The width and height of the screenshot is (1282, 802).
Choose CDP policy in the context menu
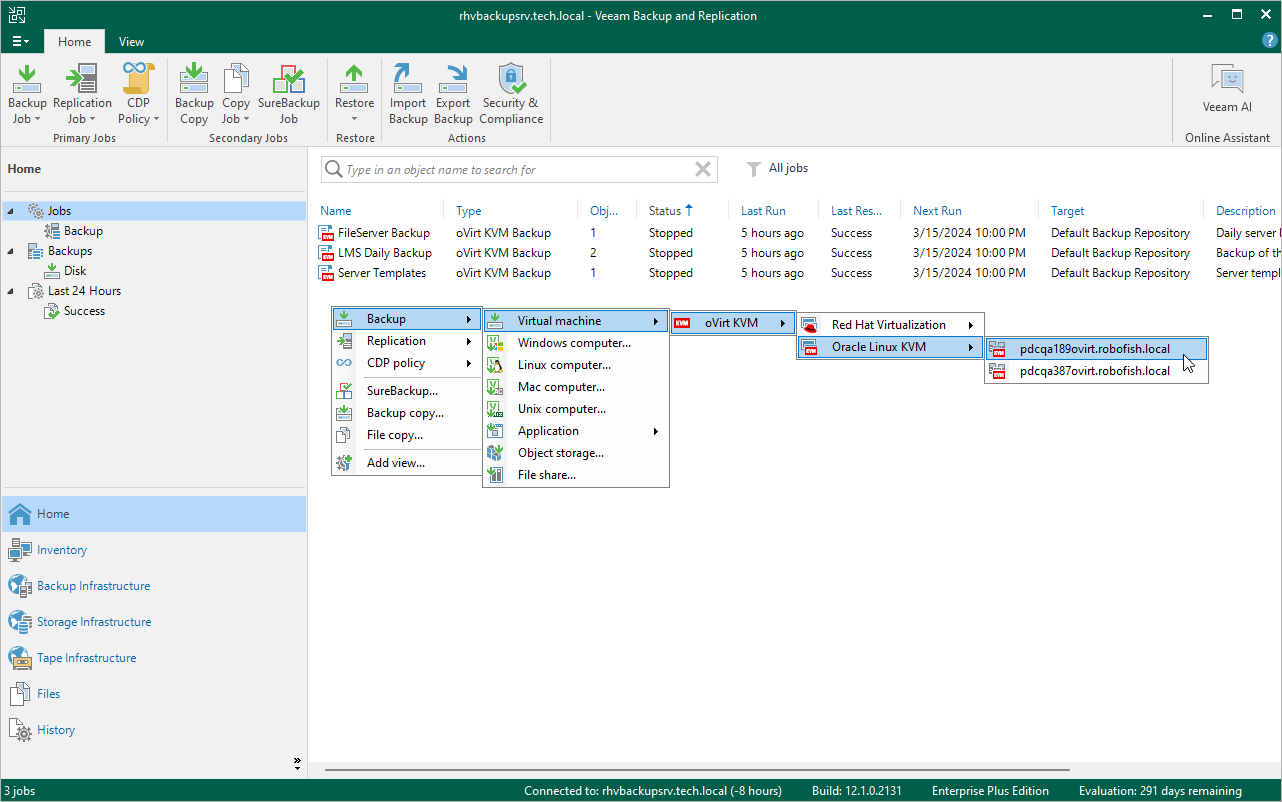tap(407, 363)
